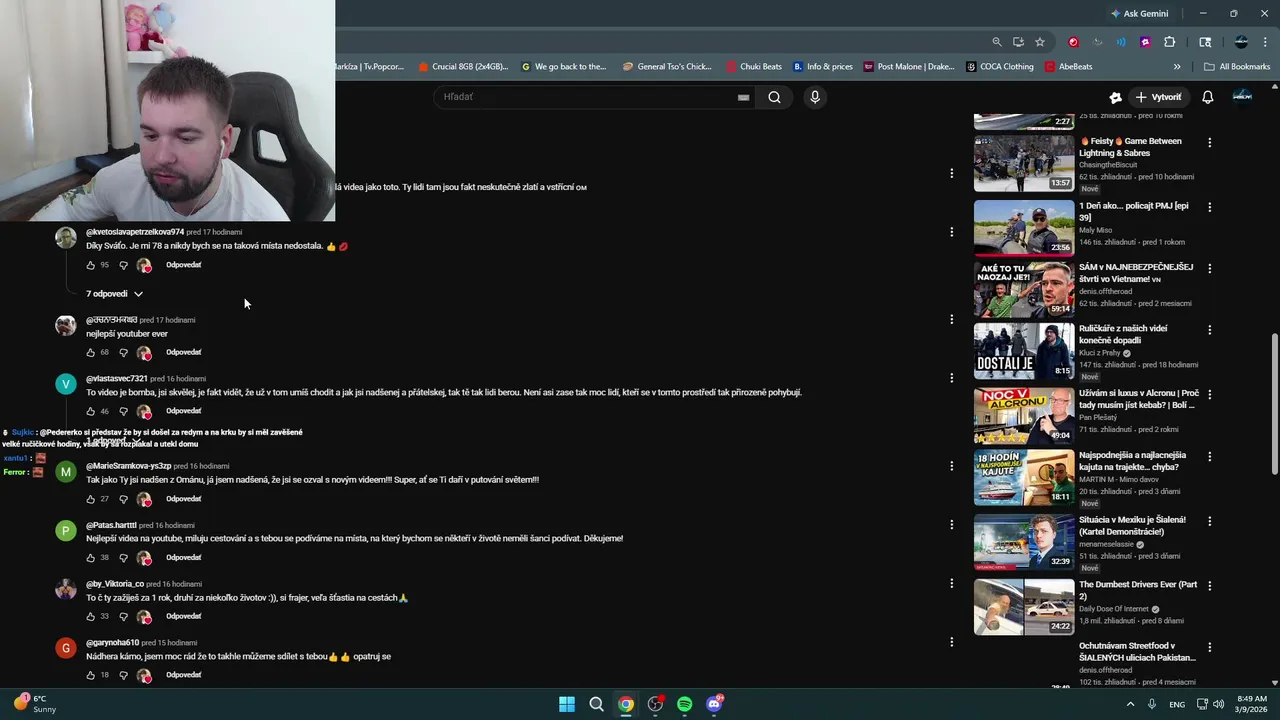Like the comment by @Patas.harttti
Screen dimensions: 1280x720
point(91,557)
